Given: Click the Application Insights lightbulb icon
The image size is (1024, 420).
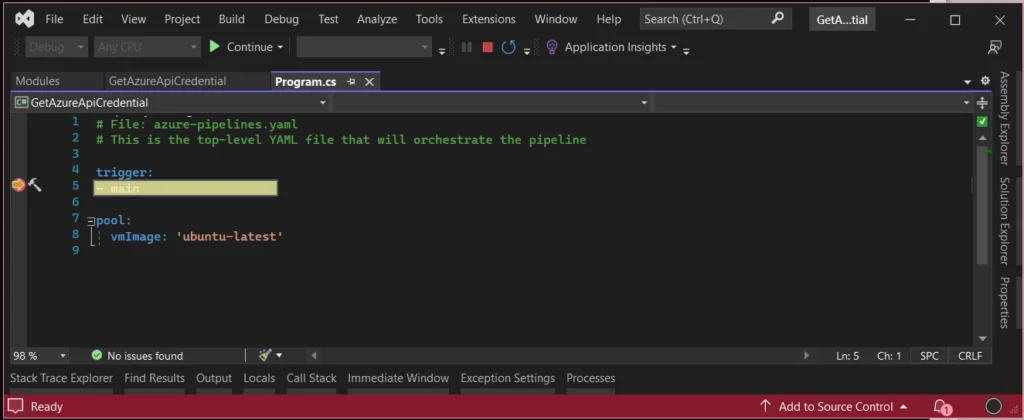Looking at the screenshot, I should (x=552, y=47).
